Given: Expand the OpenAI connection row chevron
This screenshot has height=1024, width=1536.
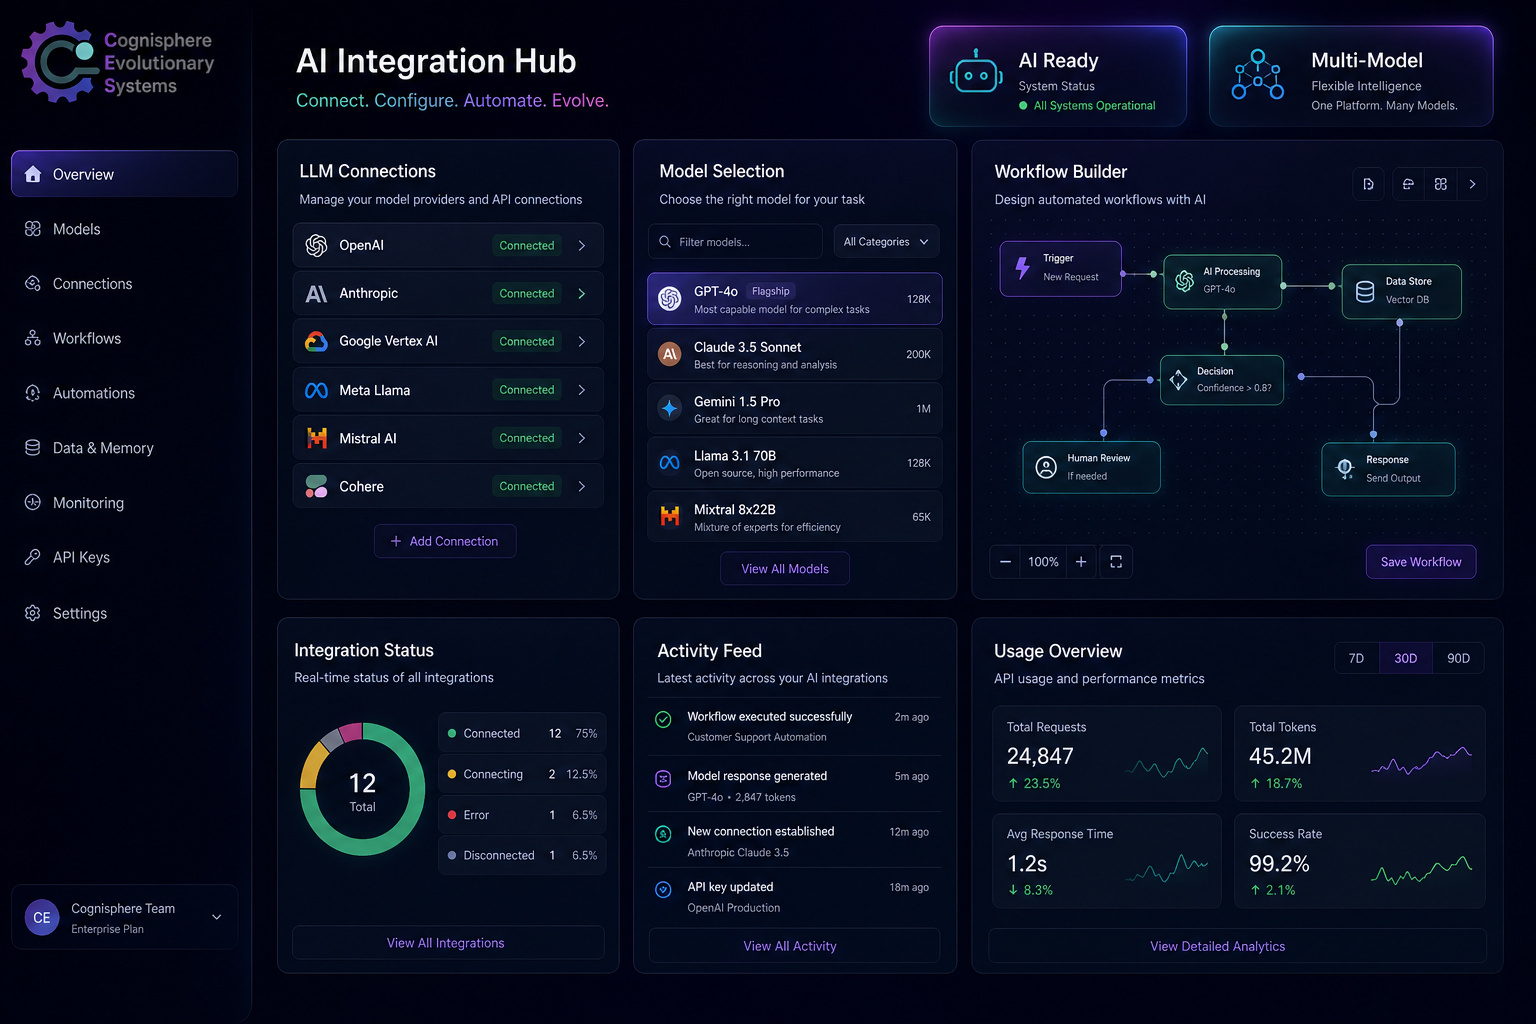Looking at the screenshot, I should click(x=582, y=245).
